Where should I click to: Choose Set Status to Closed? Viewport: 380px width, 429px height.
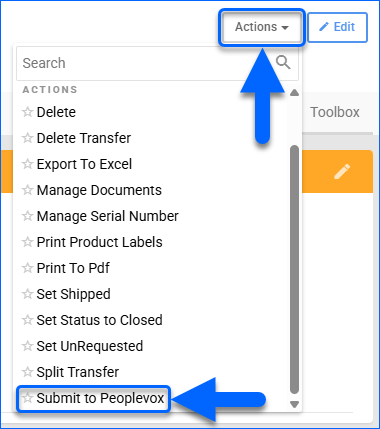point(99,320)
